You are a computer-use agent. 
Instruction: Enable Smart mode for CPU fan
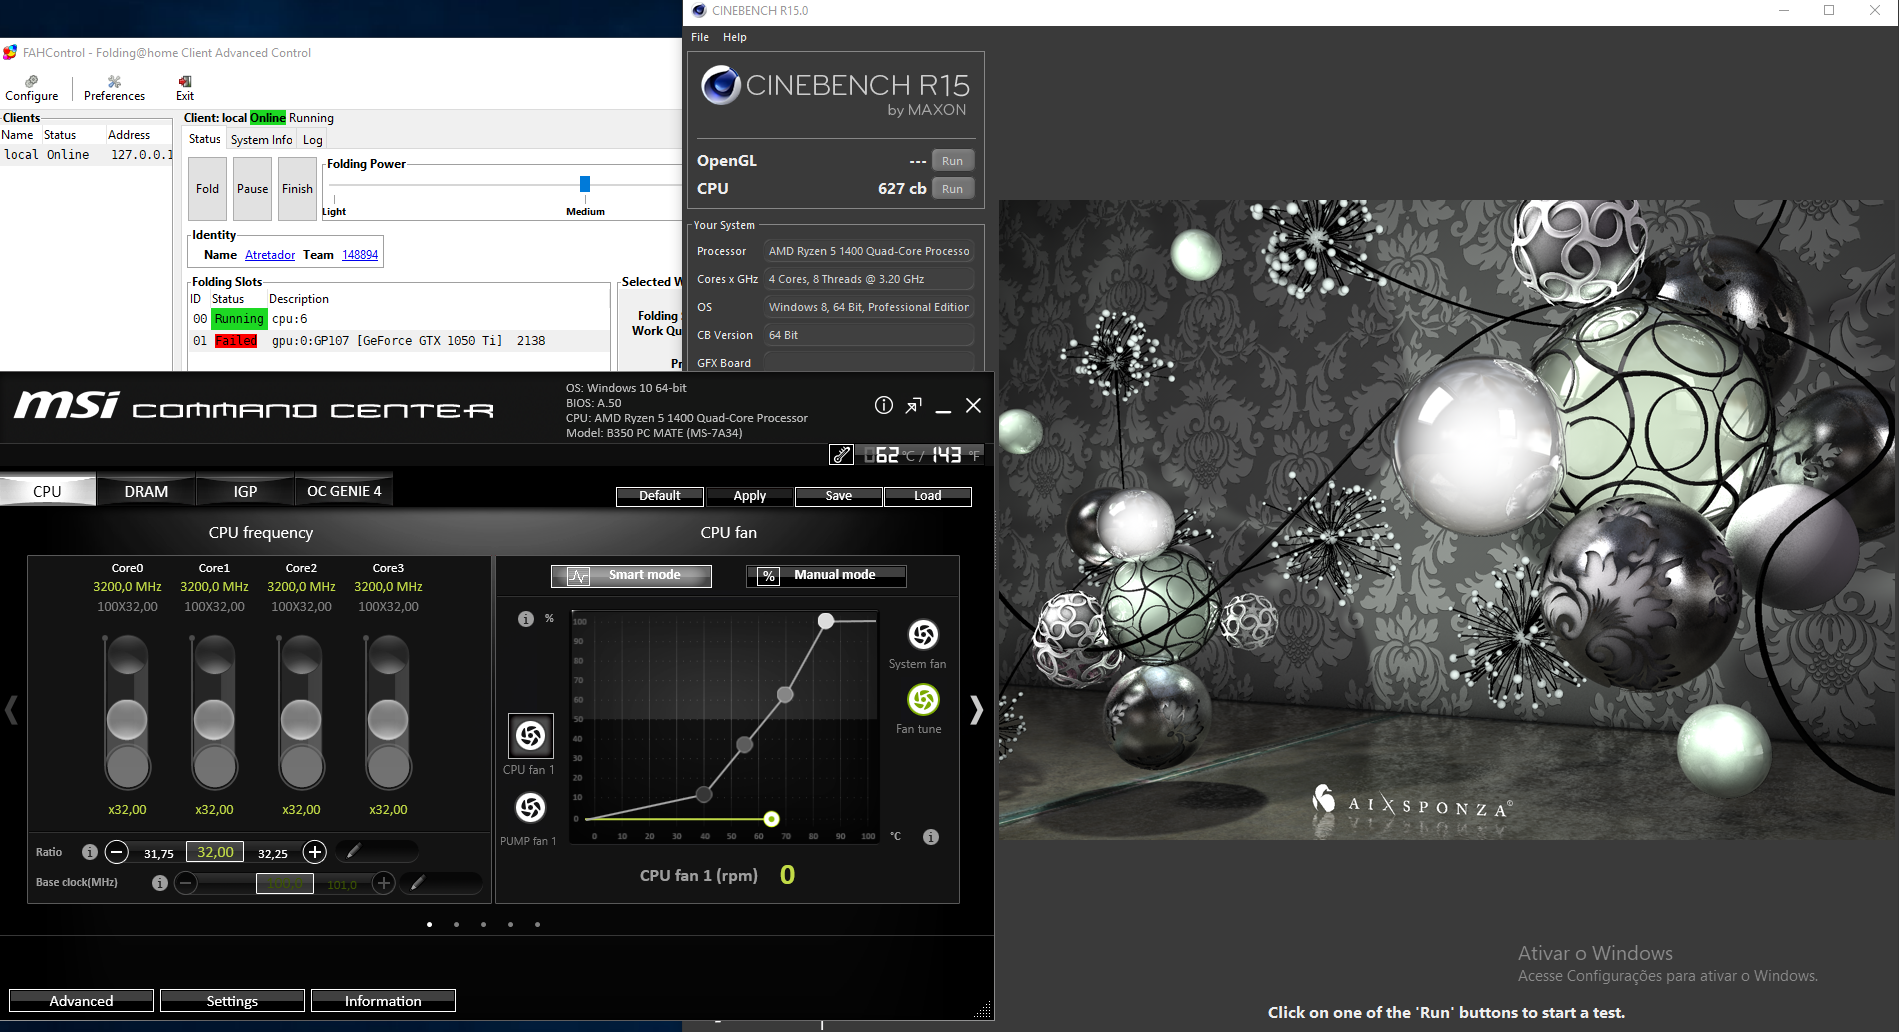point(631,575)
